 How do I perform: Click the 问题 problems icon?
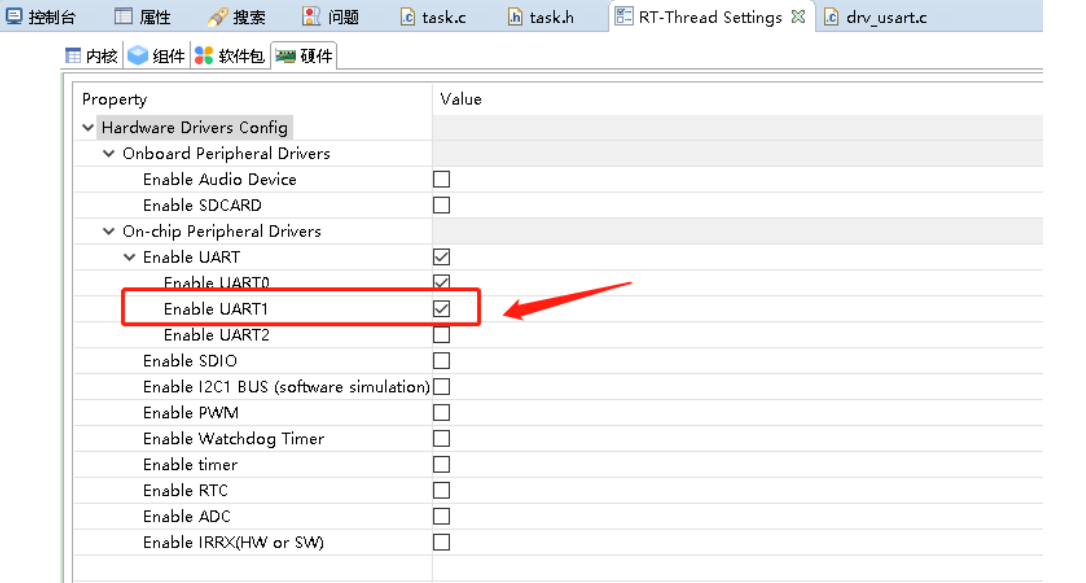(x=312, y=16)
